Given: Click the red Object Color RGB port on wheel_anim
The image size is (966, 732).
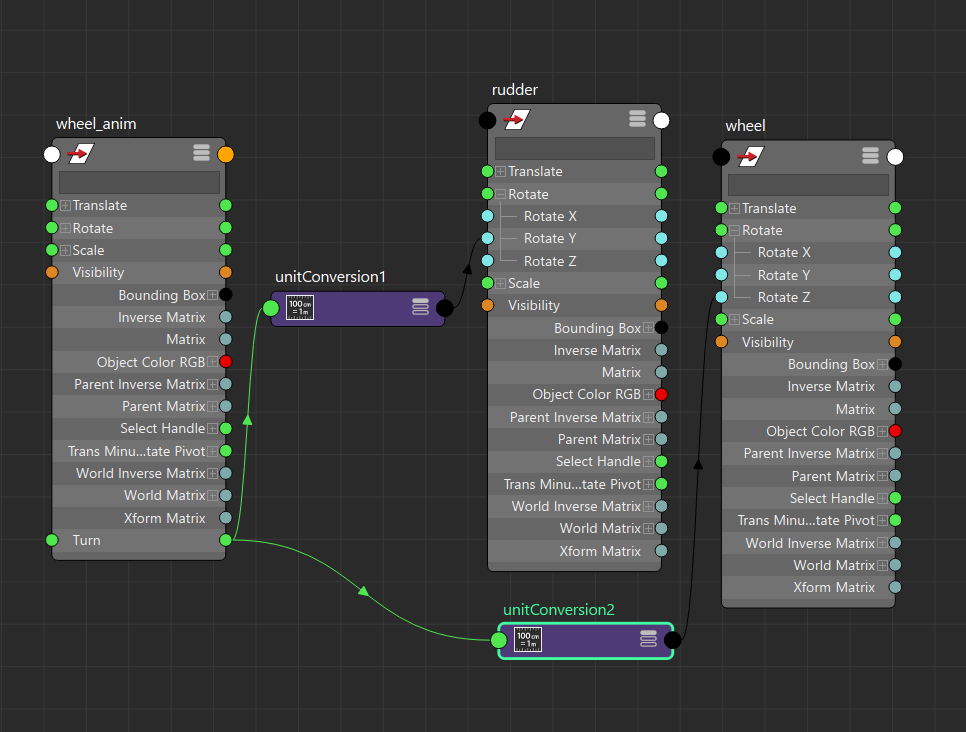Looking at the screenshot, I should click(x=225, y=362).
